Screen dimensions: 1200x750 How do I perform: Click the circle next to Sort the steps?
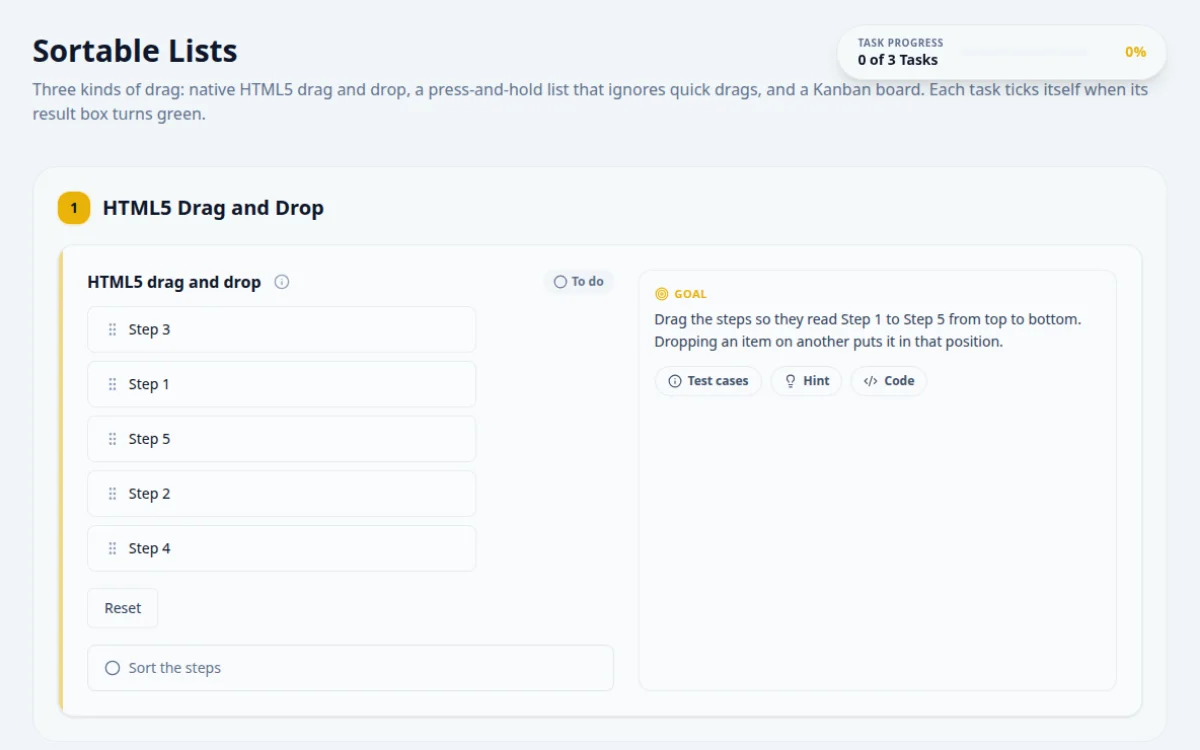(x=112, y=668)
